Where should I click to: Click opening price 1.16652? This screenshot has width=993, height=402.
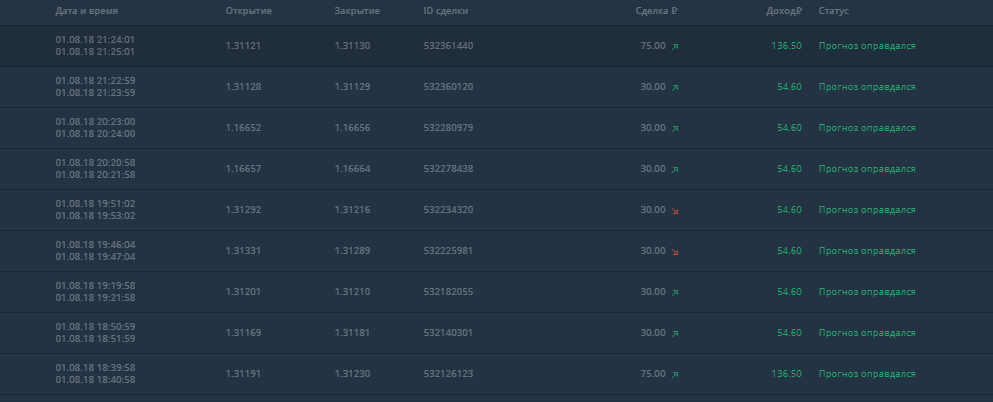[243, 128]
